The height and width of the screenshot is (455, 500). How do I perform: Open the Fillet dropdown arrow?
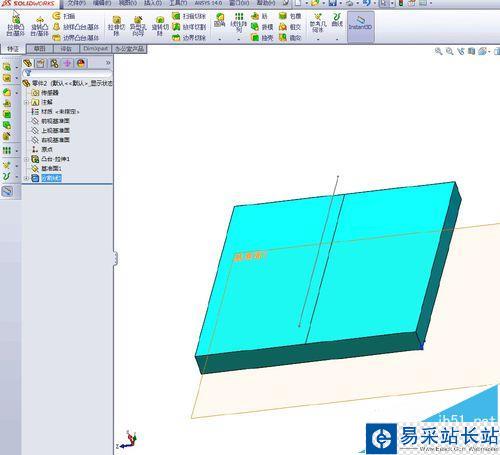tap(220, 39)
